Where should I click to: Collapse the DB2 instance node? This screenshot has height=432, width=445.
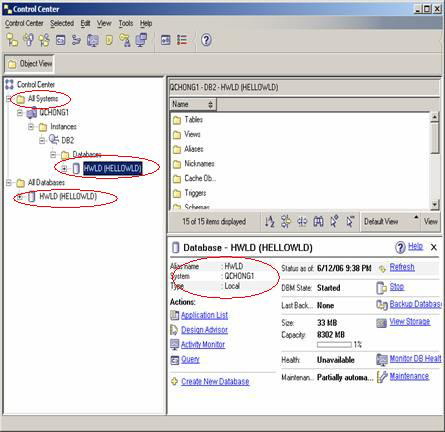(42, 140)
